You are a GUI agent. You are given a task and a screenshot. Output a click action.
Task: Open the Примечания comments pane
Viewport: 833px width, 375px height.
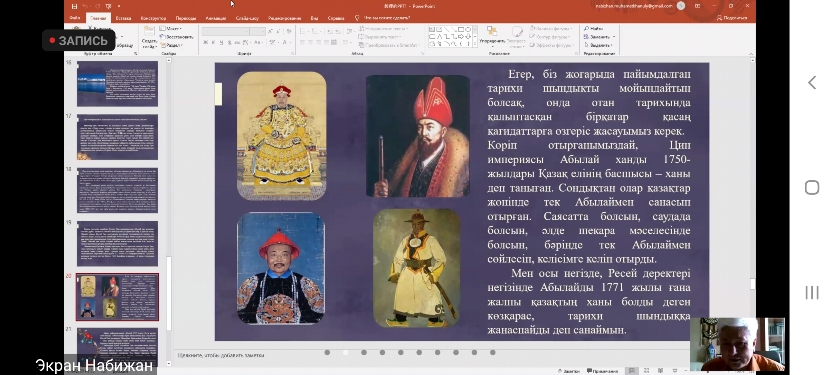click(603, 371)
